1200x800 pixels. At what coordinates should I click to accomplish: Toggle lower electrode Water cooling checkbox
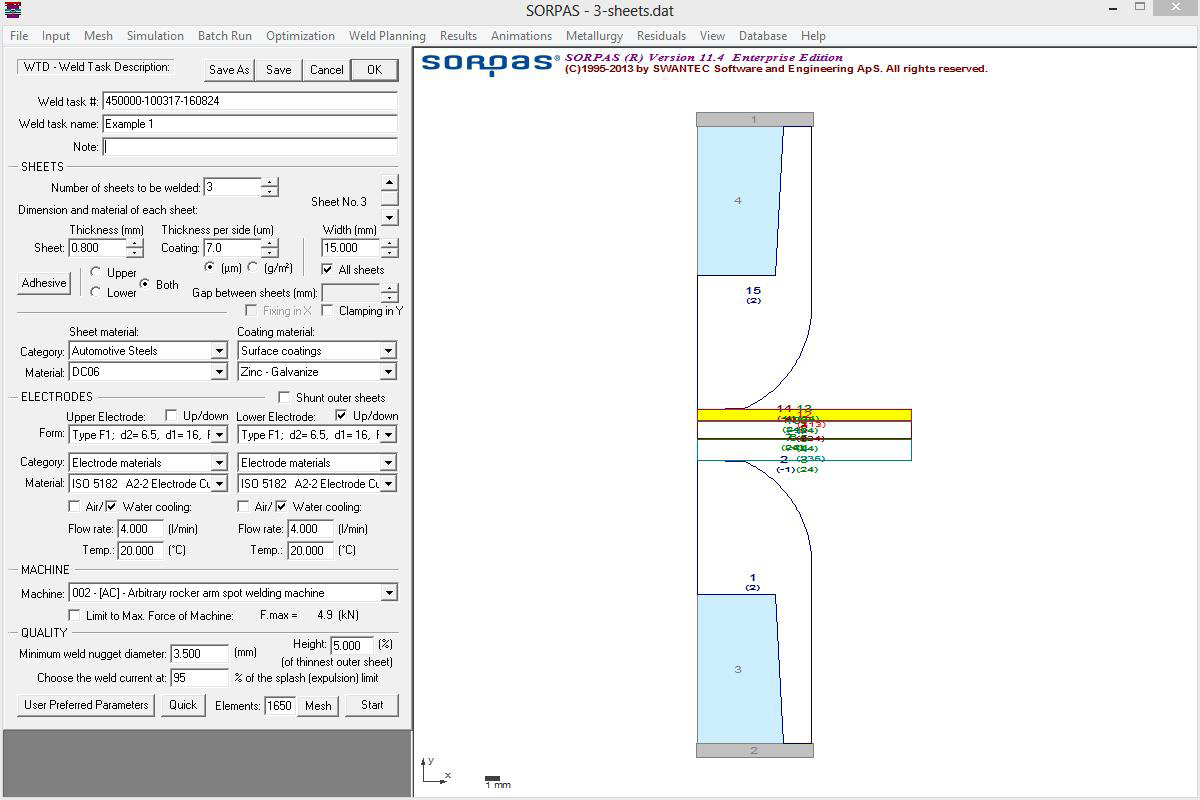tap(281, 506)
